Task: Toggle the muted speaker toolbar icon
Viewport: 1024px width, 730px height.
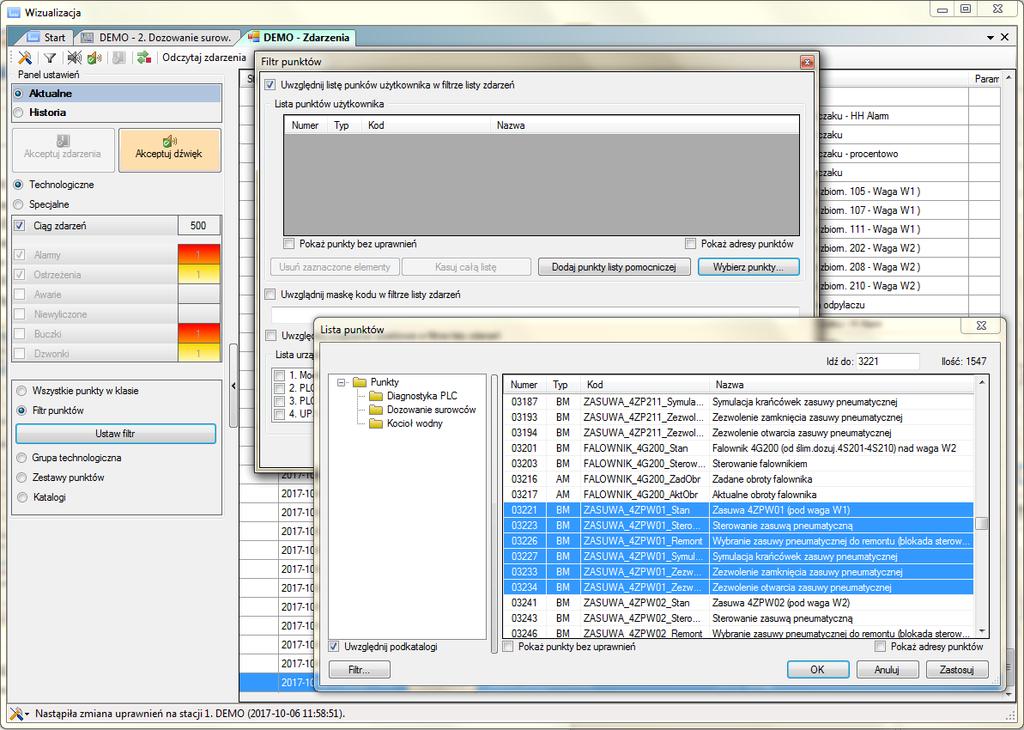Action: pos(74,57)
